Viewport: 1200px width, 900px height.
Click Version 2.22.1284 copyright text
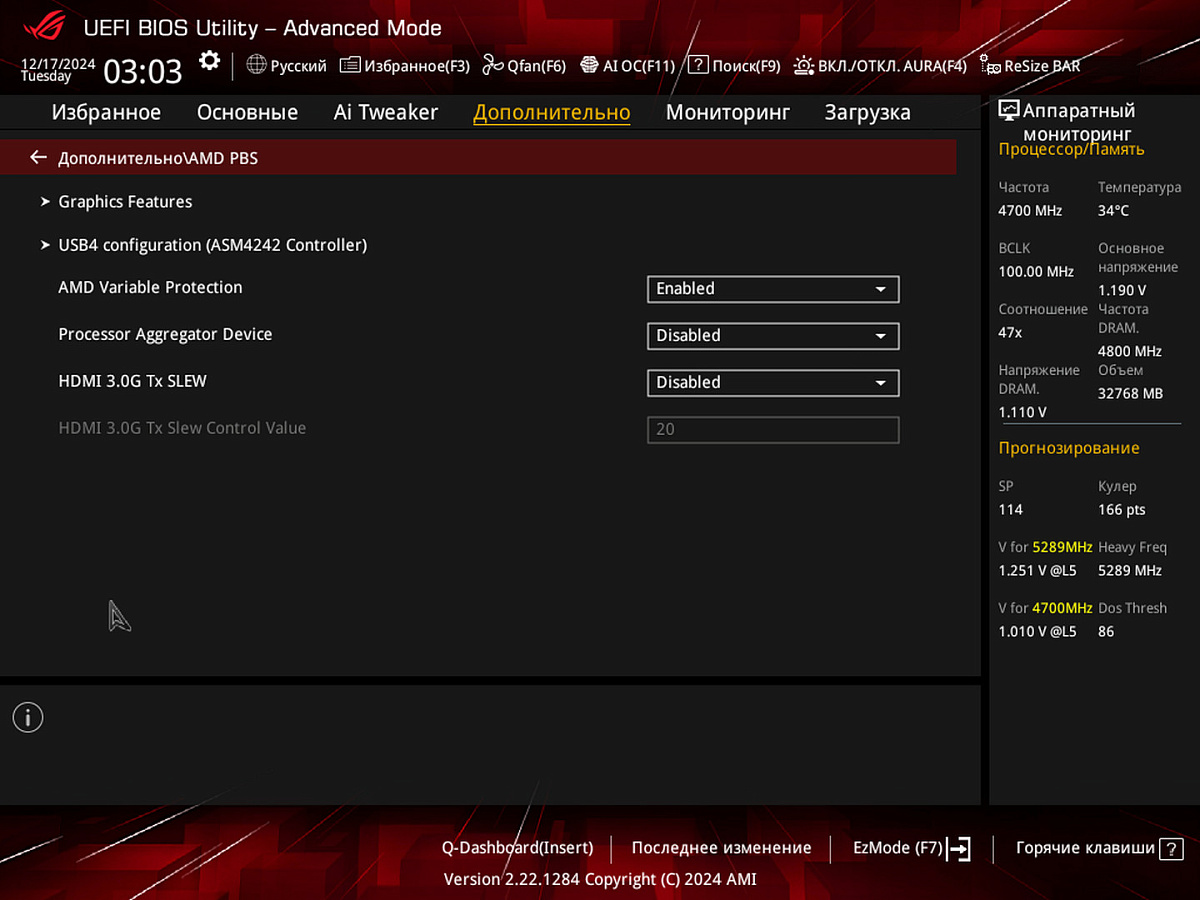point(600,879)
